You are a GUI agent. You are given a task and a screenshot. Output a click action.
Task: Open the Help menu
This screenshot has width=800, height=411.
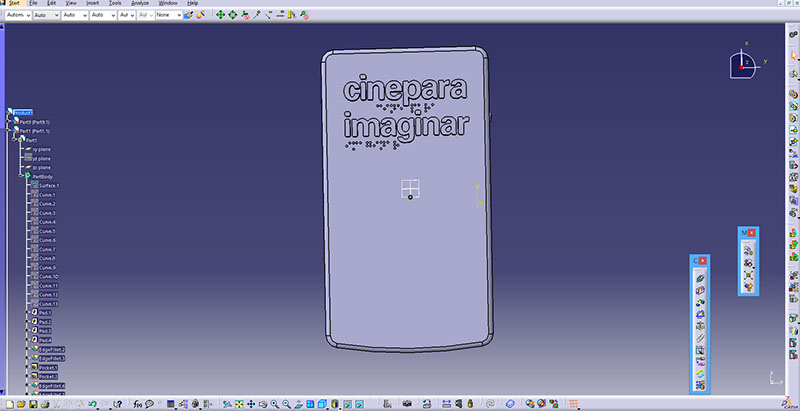point(192,3)
